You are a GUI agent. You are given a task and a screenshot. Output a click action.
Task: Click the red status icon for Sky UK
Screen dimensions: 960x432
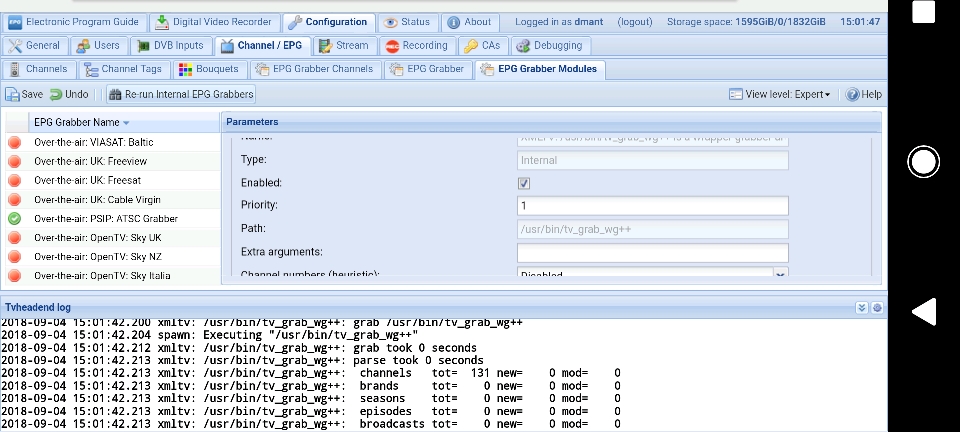pos(15,237)
